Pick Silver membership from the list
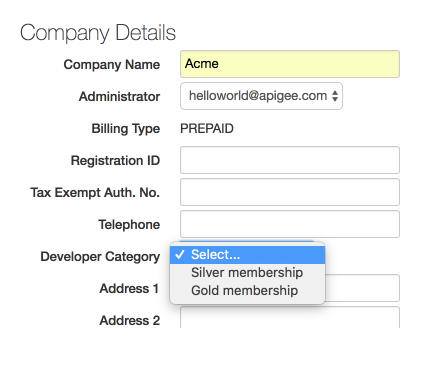427x367 pixels. (x=247, y=273)
